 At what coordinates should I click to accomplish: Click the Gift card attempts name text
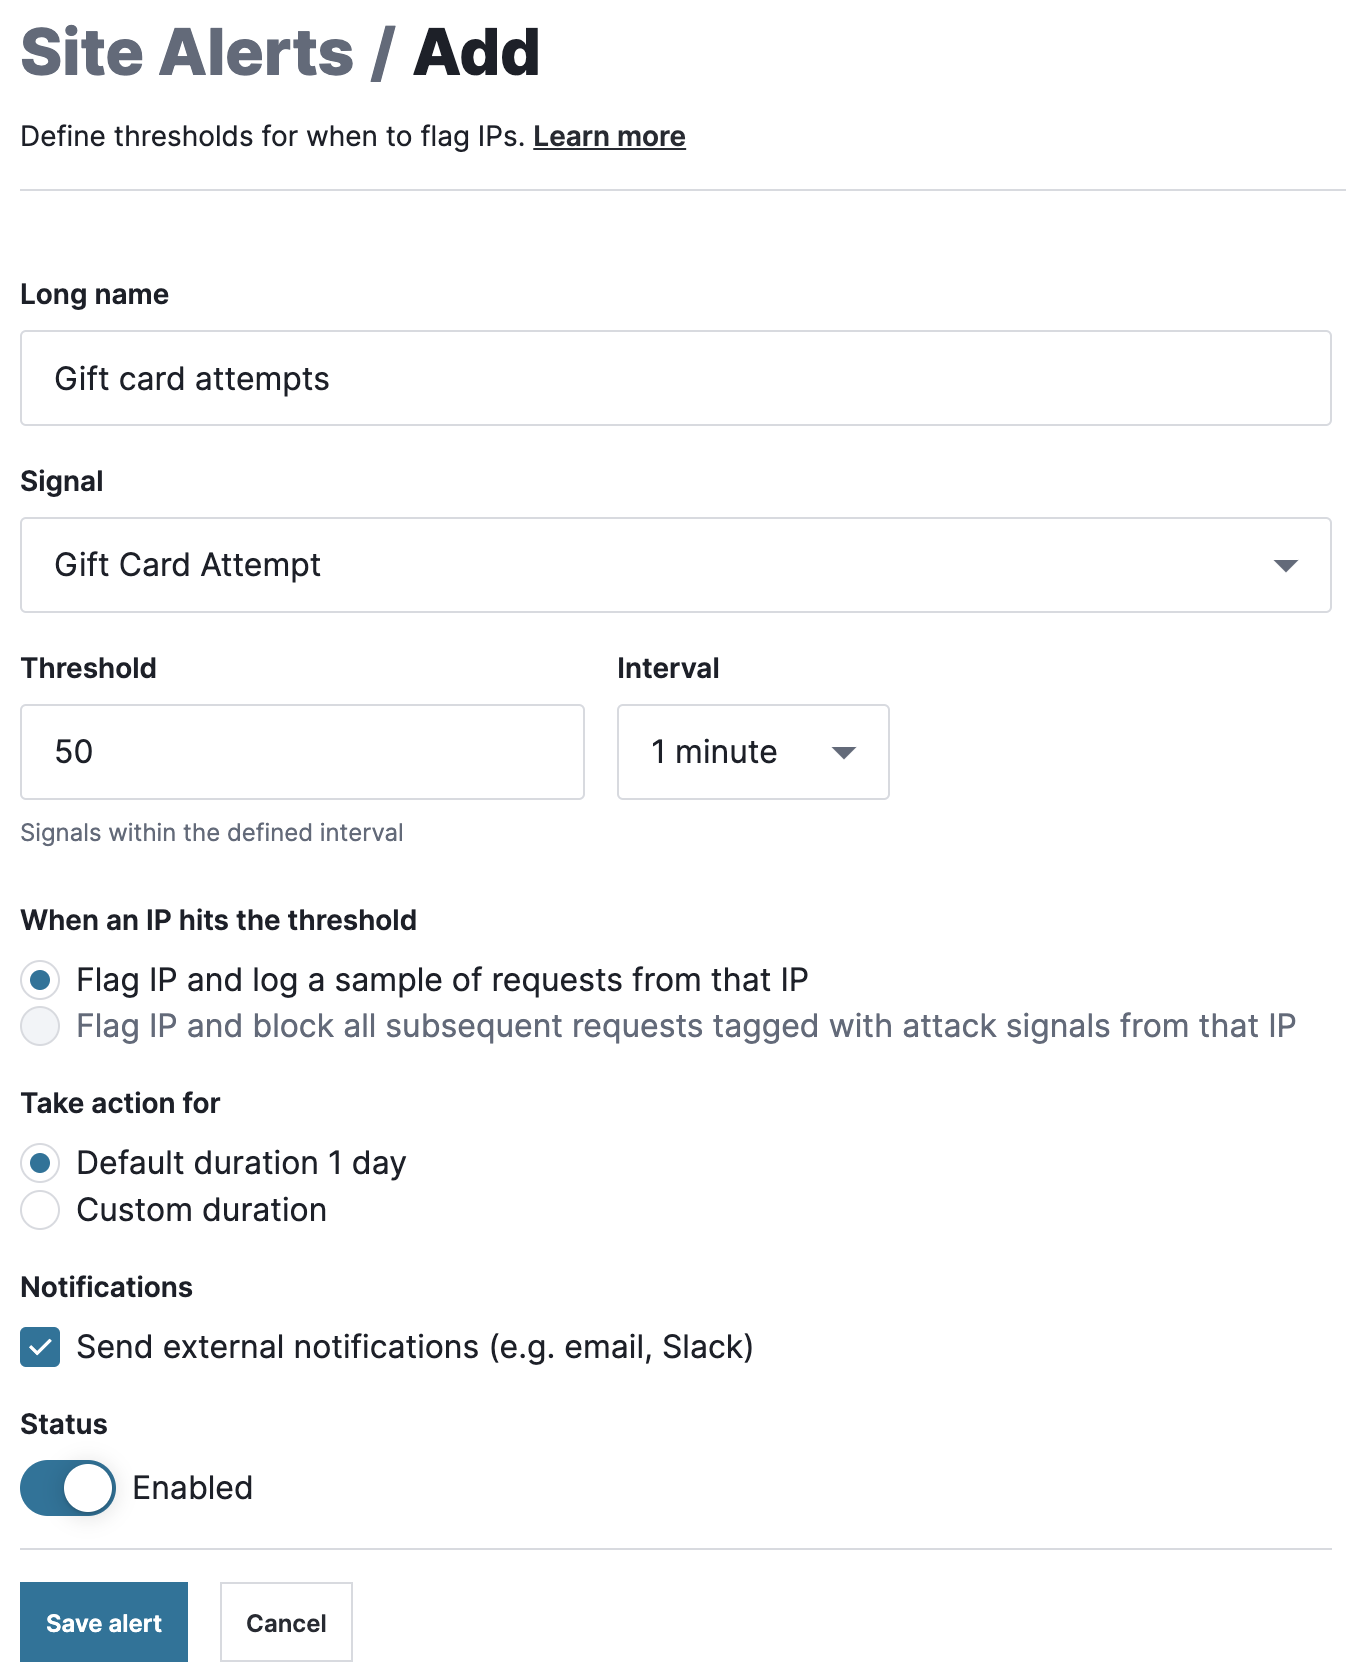tap(190, 378)
